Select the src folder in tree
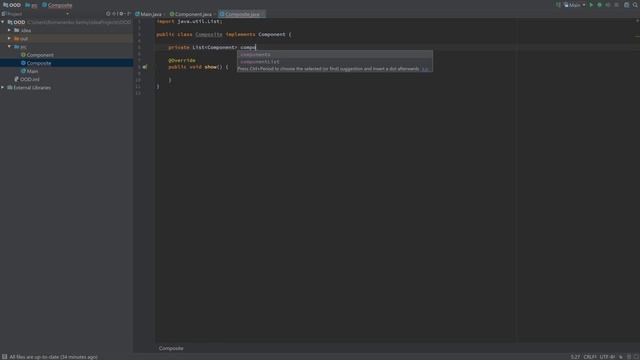The image size is (640, 360). click(x=20, y=47)
